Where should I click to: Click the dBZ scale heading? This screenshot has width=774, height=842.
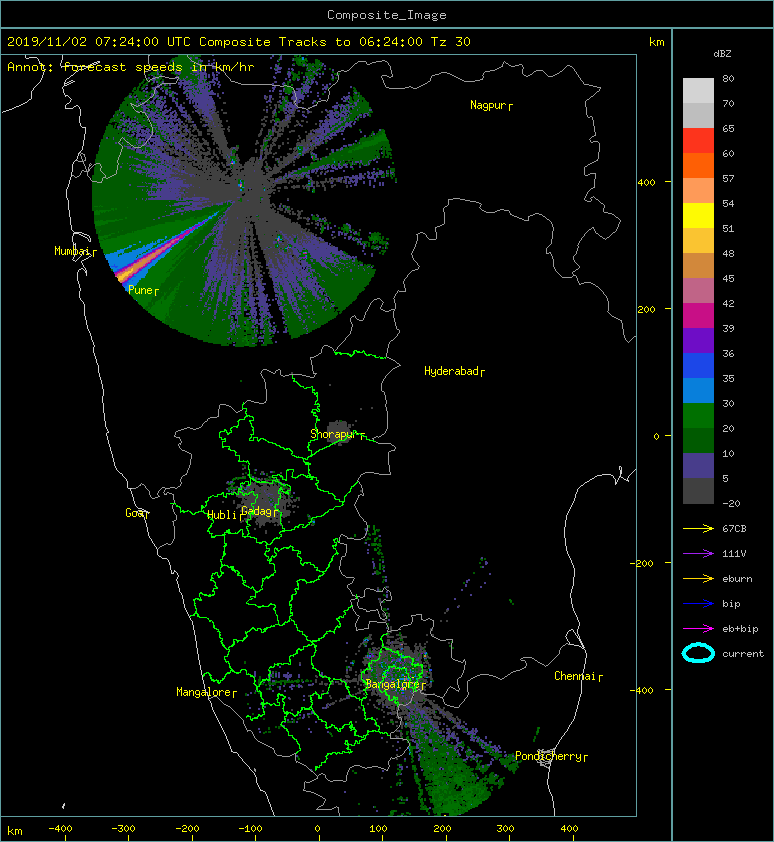click(722, 54)
